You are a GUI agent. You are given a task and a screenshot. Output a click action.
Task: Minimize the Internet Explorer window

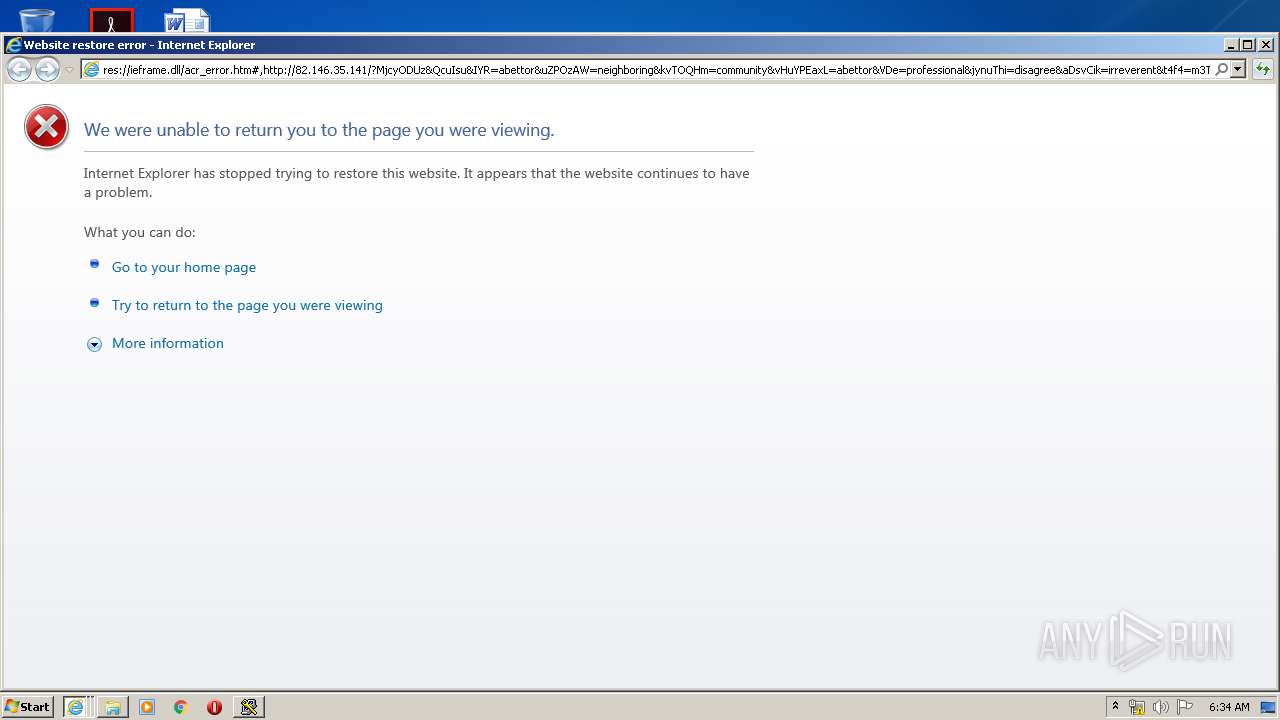(x=1231, y=45)
